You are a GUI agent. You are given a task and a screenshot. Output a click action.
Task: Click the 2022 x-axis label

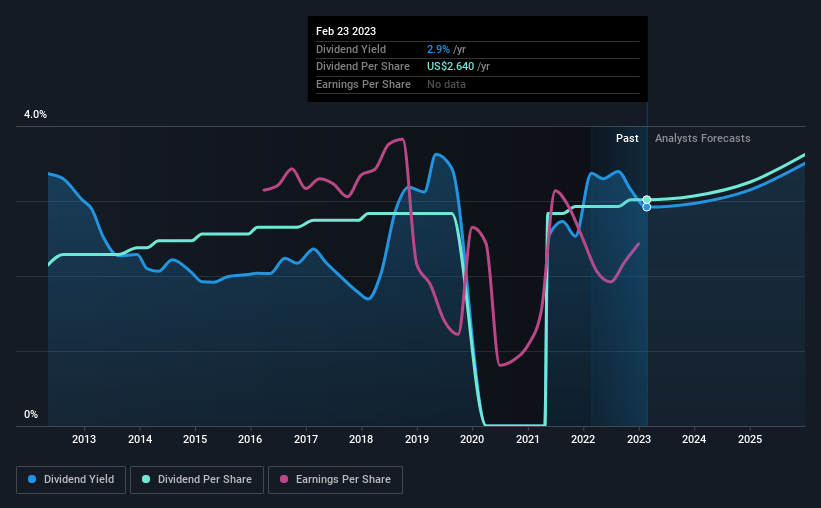pyautogui.click(x=583, y=439)
